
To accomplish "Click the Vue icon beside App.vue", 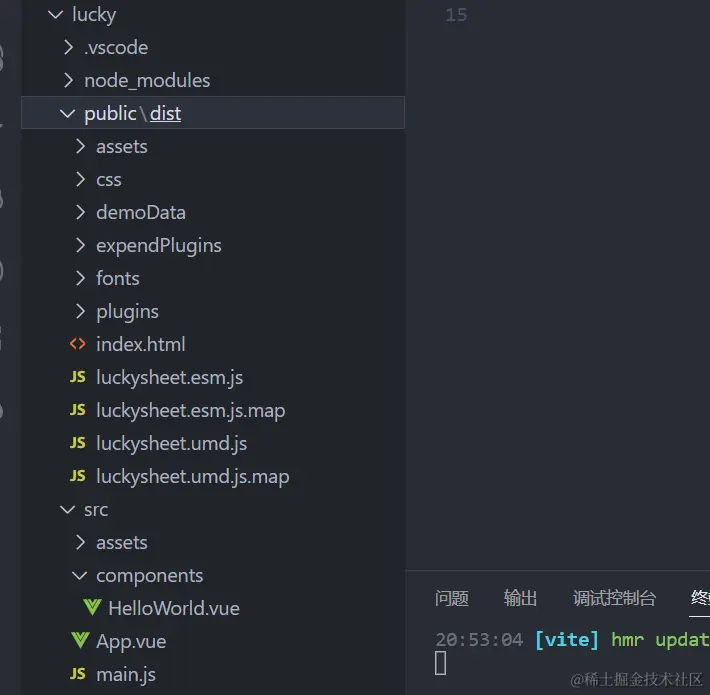I will click(x=80, y=641).
